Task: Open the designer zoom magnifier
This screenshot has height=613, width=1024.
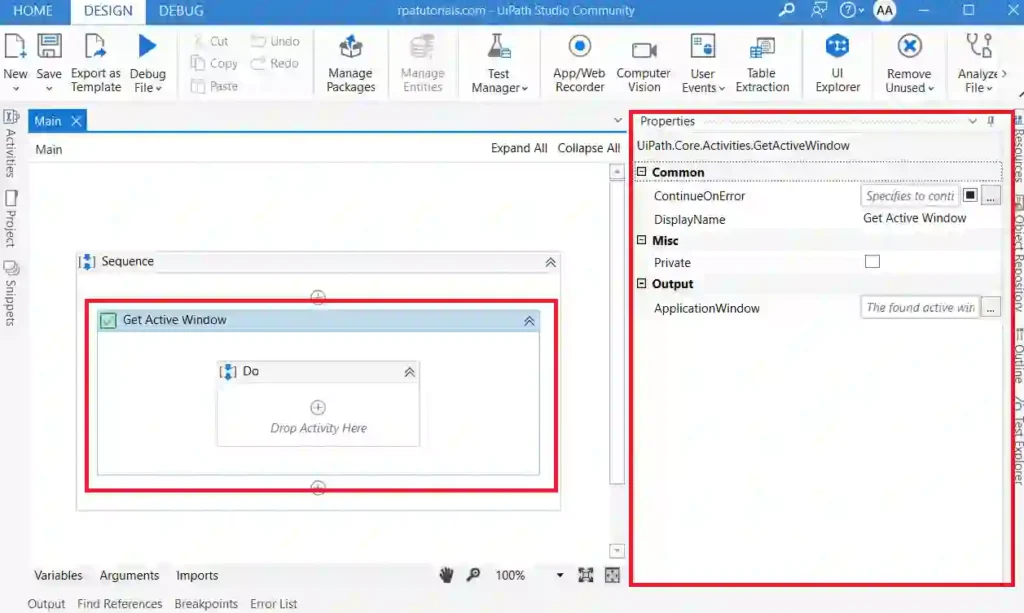Action: [473, 575]
